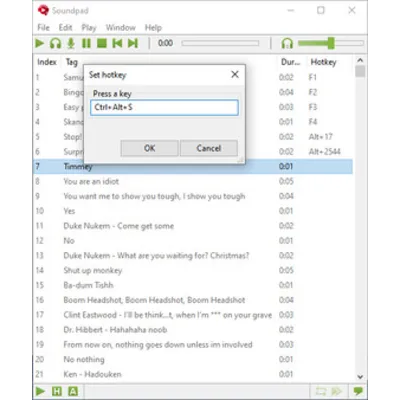Image resolution: width=400 pixels, height=400 pixels.
Task: Select "Duke Nukem - What are you waiting for"
Action: point(193,256)
